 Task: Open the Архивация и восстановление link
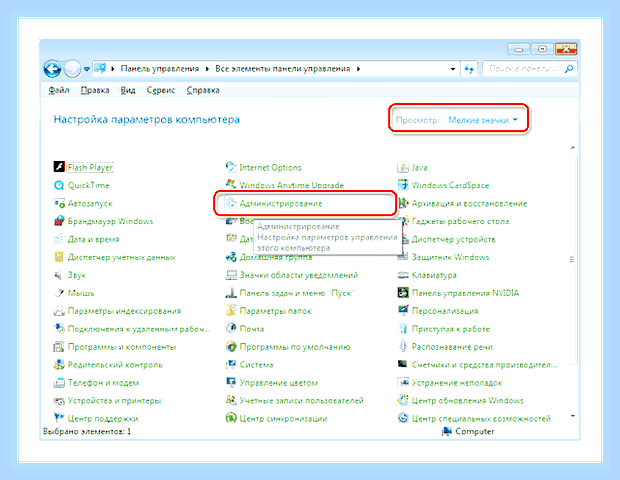[x=469, y=204]
